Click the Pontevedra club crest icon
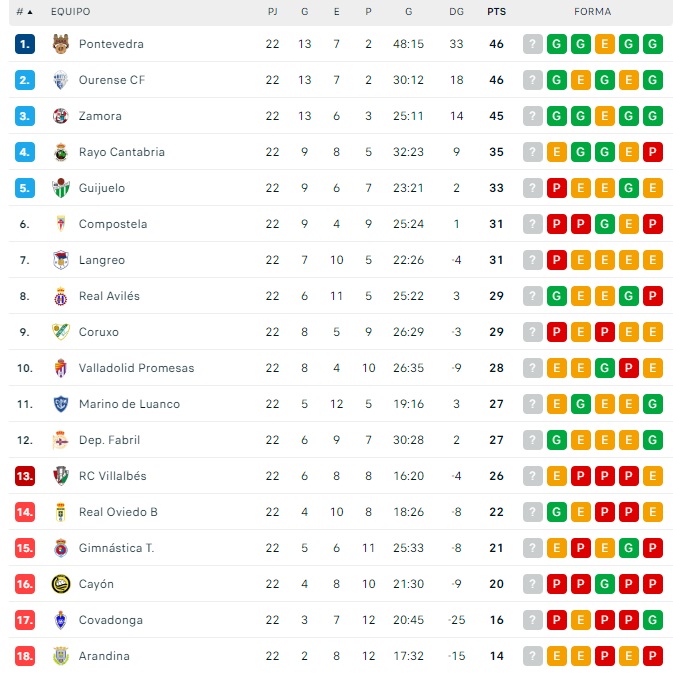The height and width of the screenshot is (673, 673). point(60,44)
